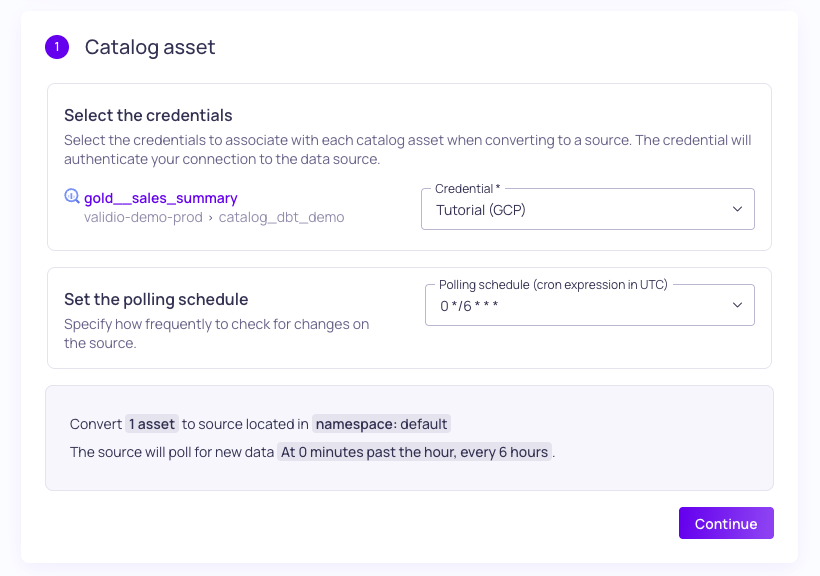This screenshot has height=576, width=820.
Task: Click the polling schedule chevron arrow
Action: point(737,305)
